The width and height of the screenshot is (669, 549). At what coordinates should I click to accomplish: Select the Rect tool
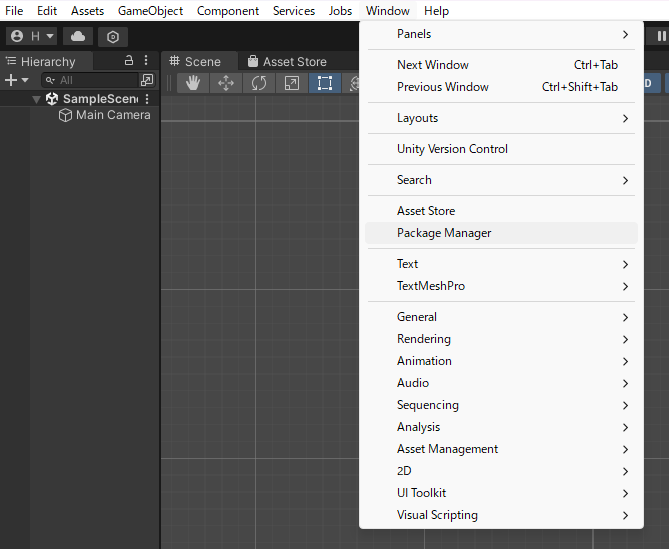pyautogui.click(x=325, y=83)
